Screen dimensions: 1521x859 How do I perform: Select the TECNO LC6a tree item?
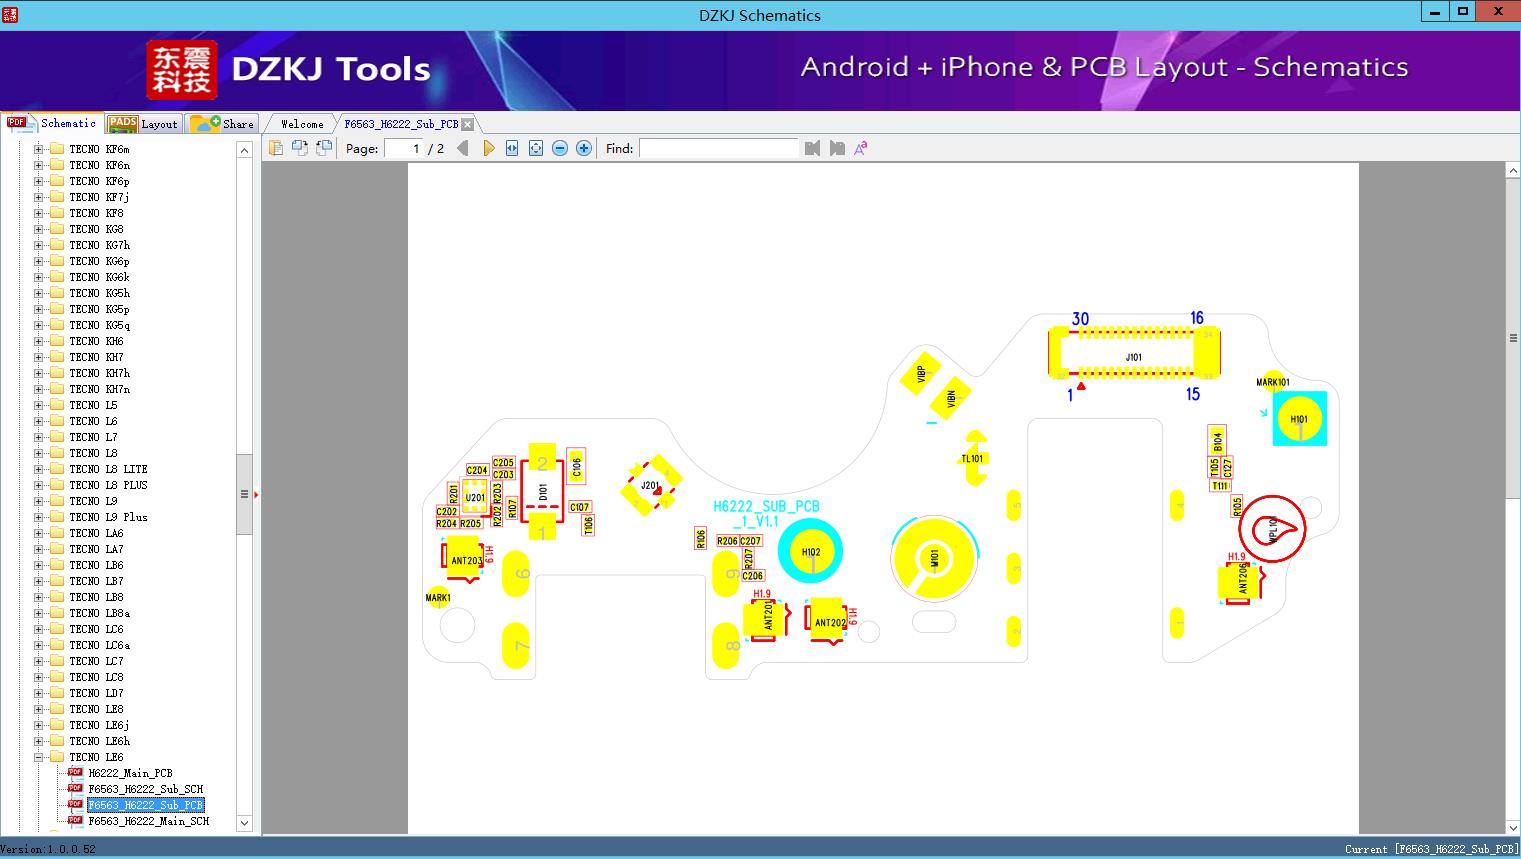click(99, 645)
